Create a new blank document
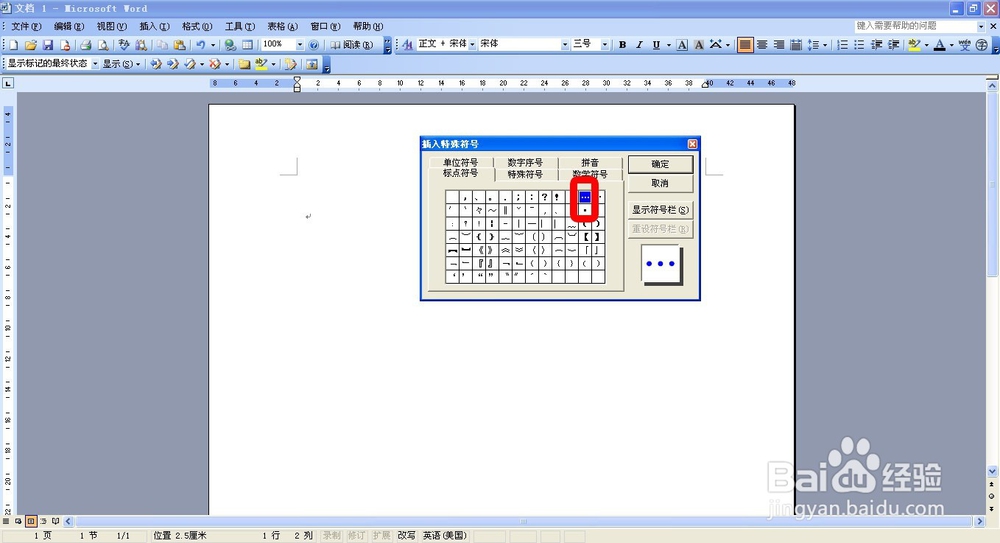 pyautogui.click(x=13, y=45)
